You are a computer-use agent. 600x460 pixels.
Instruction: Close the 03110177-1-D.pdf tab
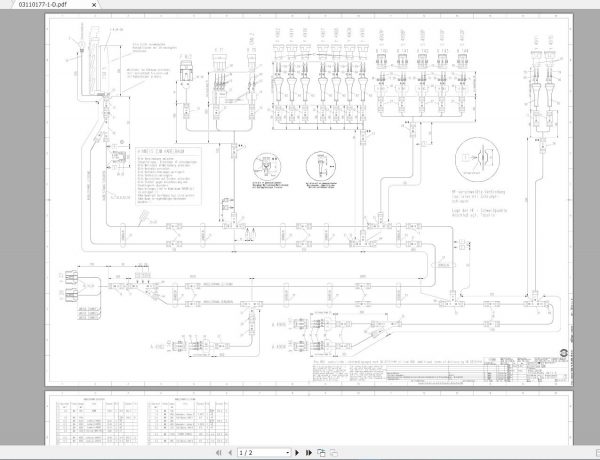(x=94, y=5)
